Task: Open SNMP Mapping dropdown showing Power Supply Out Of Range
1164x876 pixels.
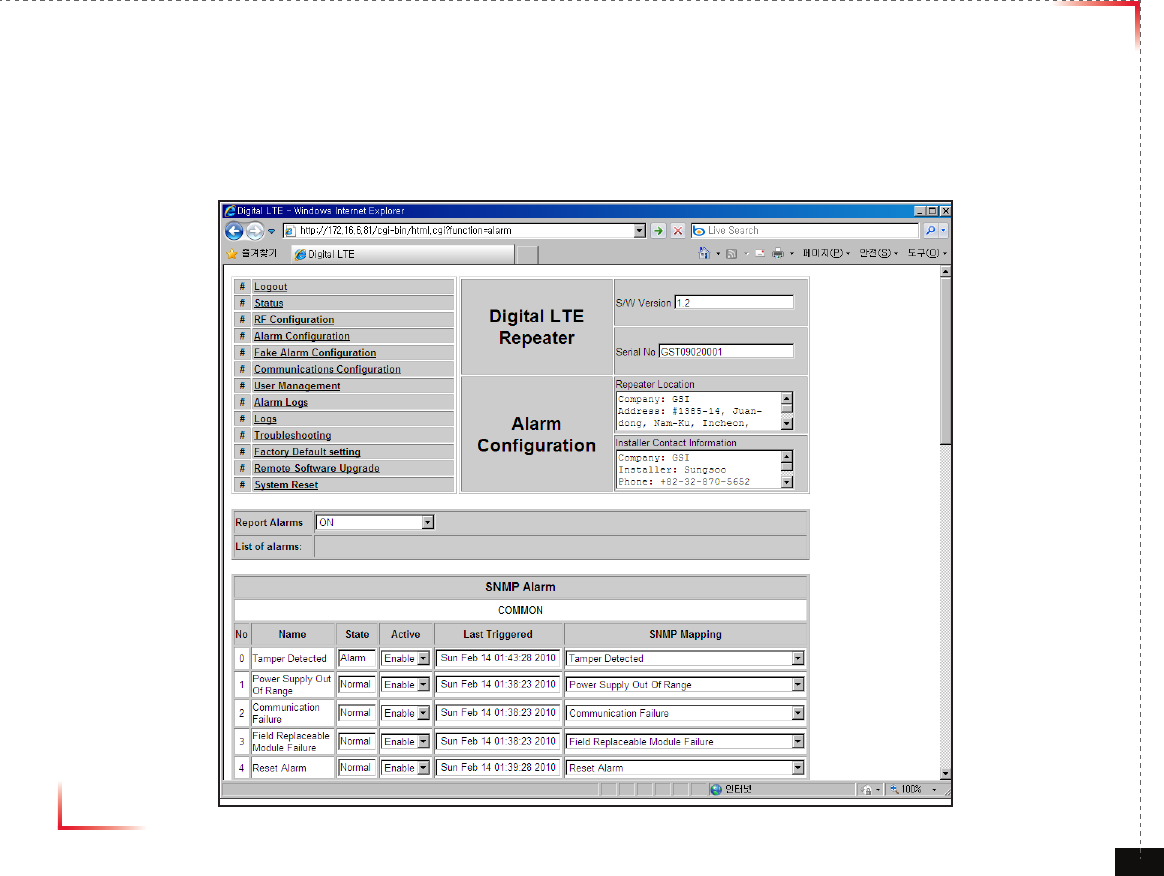Action: pyautogui.click(x=797, y=684)
